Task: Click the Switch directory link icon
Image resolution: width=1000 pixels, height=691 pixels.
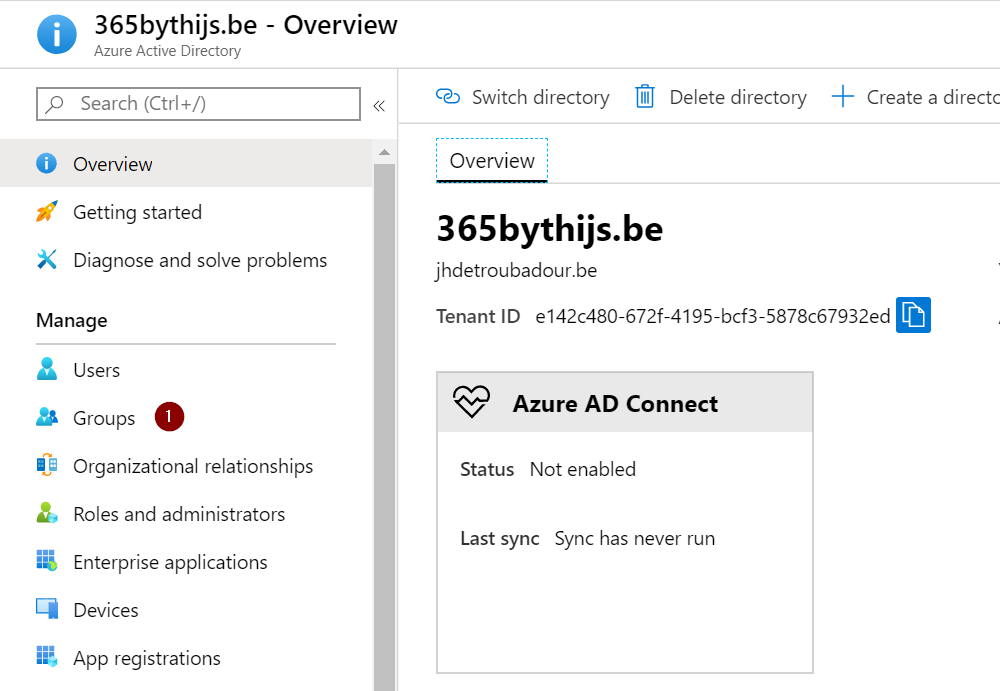Action: pos(448,96)
